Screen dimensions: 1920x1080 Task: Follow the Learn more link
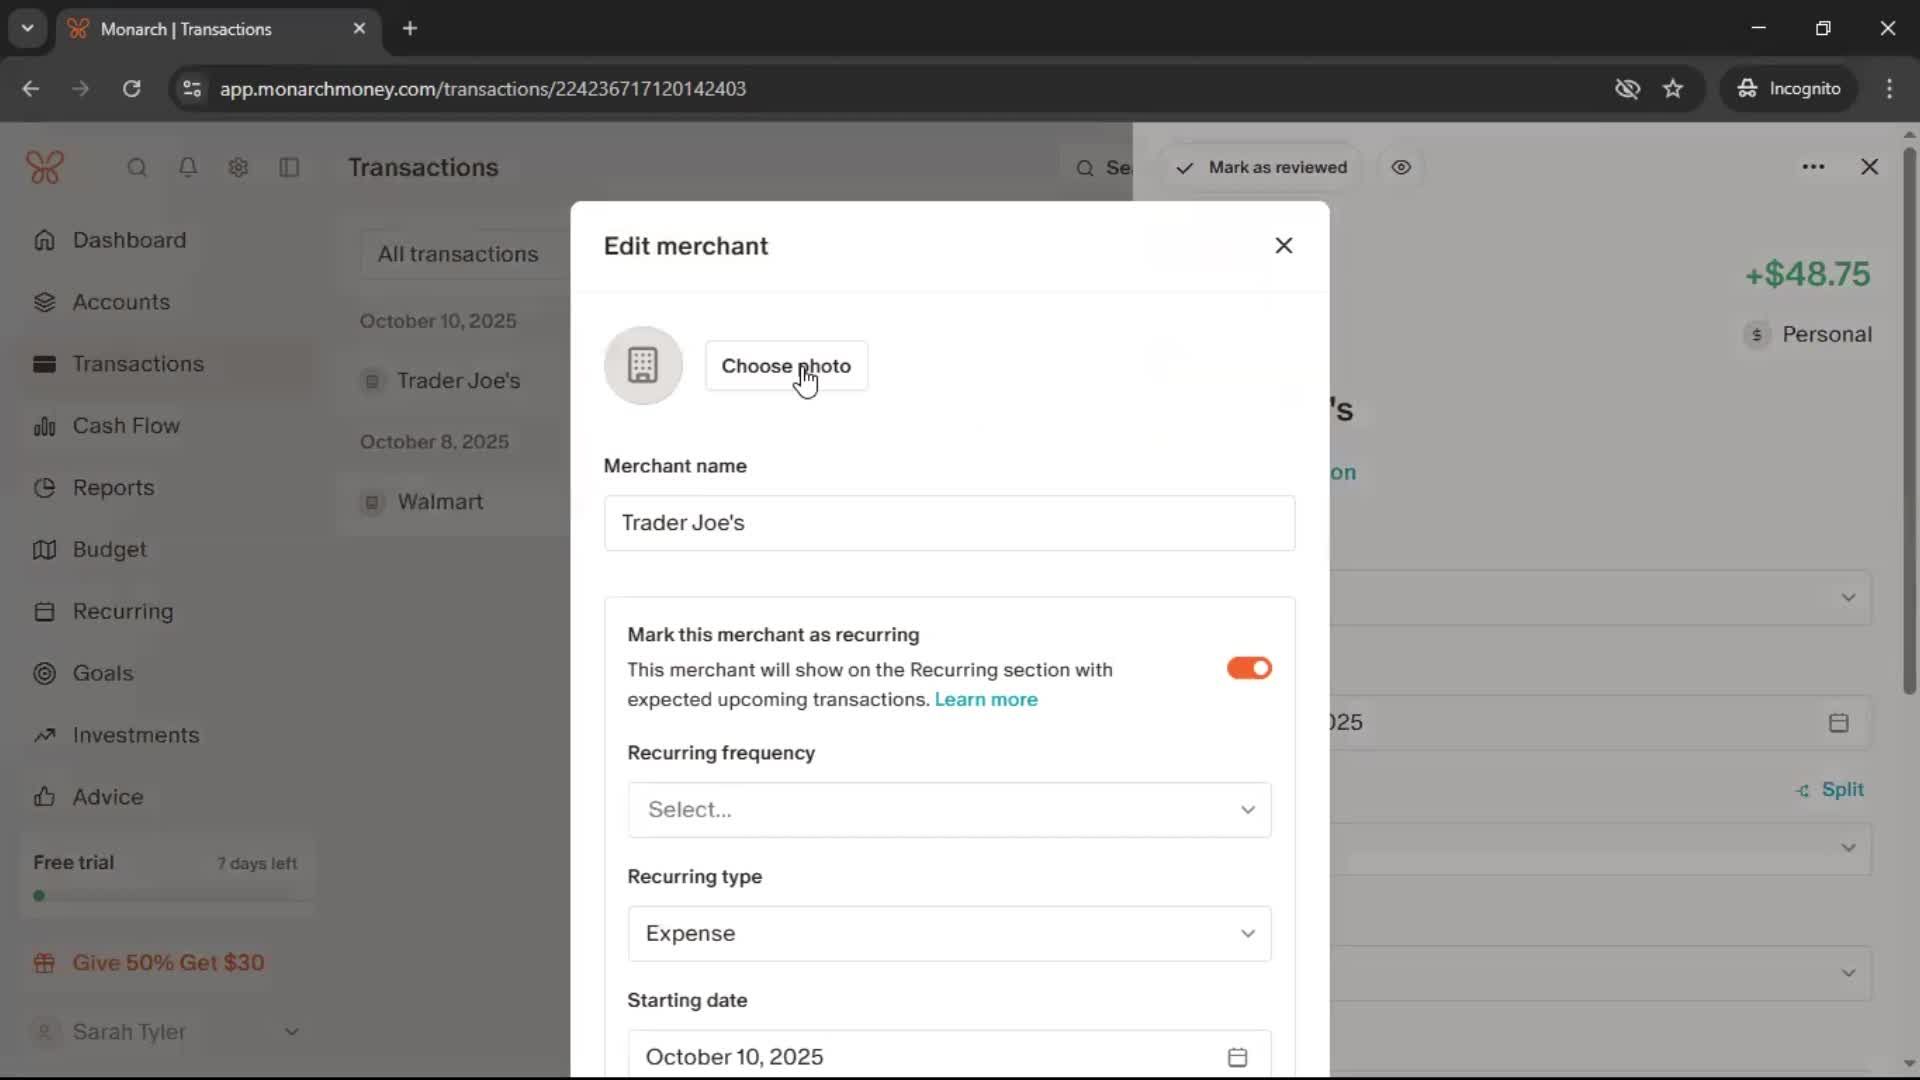[985, 700]
